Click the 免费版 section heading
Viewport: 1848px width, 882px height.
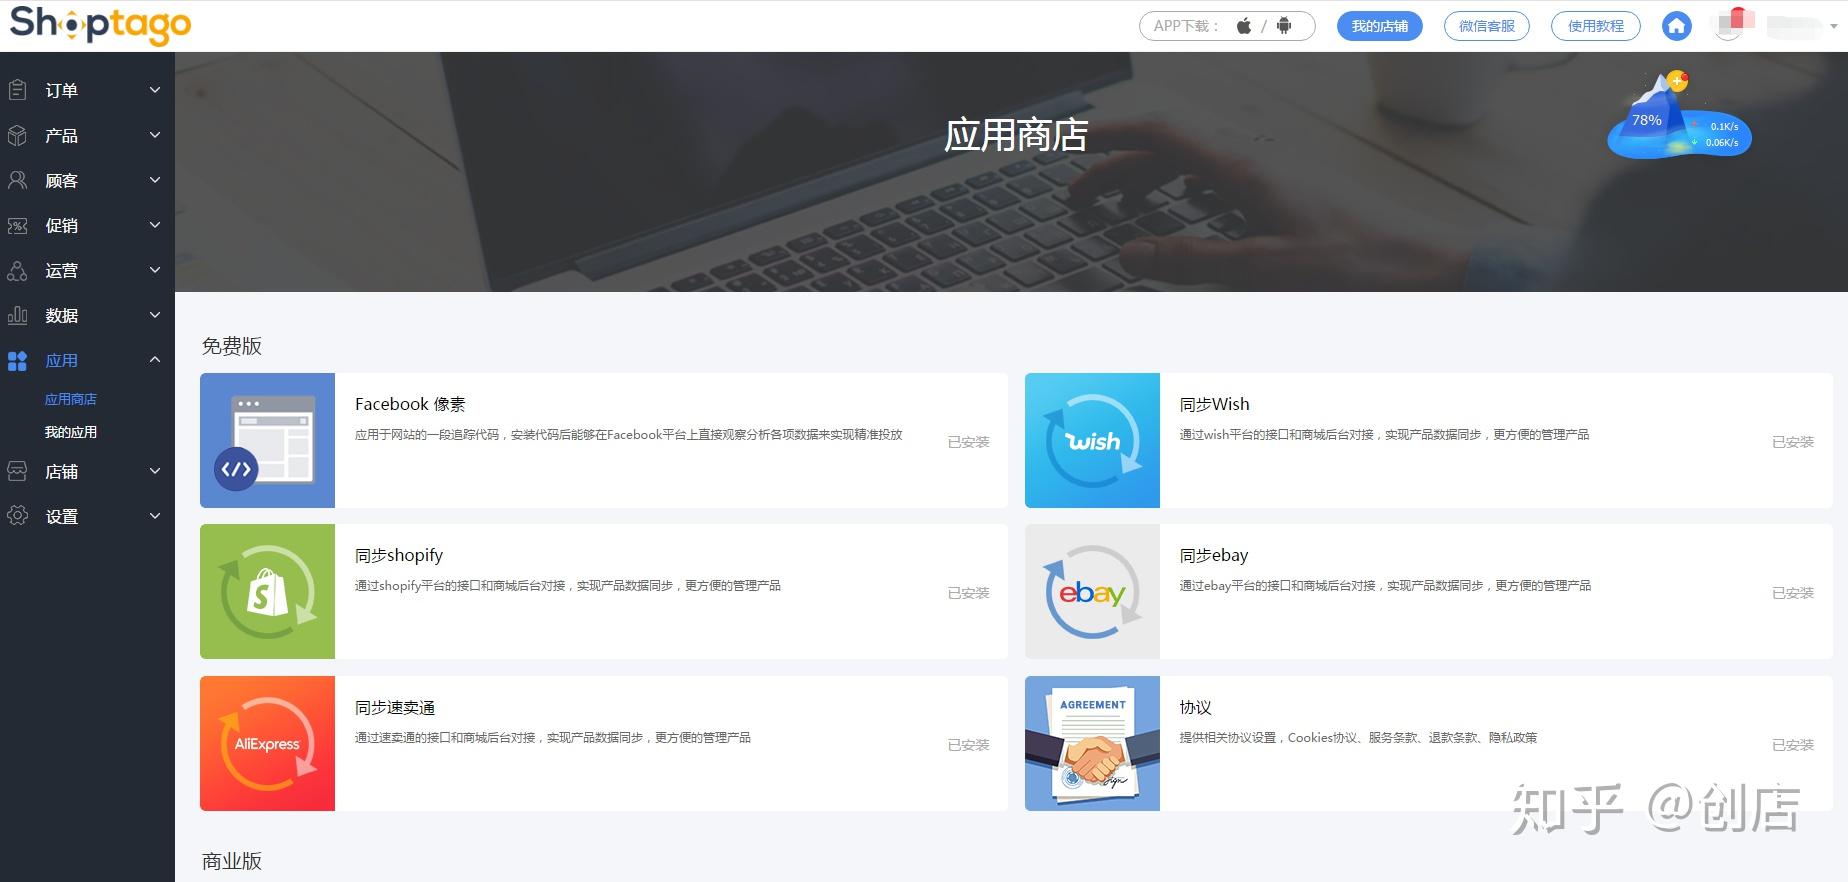[x=232, y=346]
